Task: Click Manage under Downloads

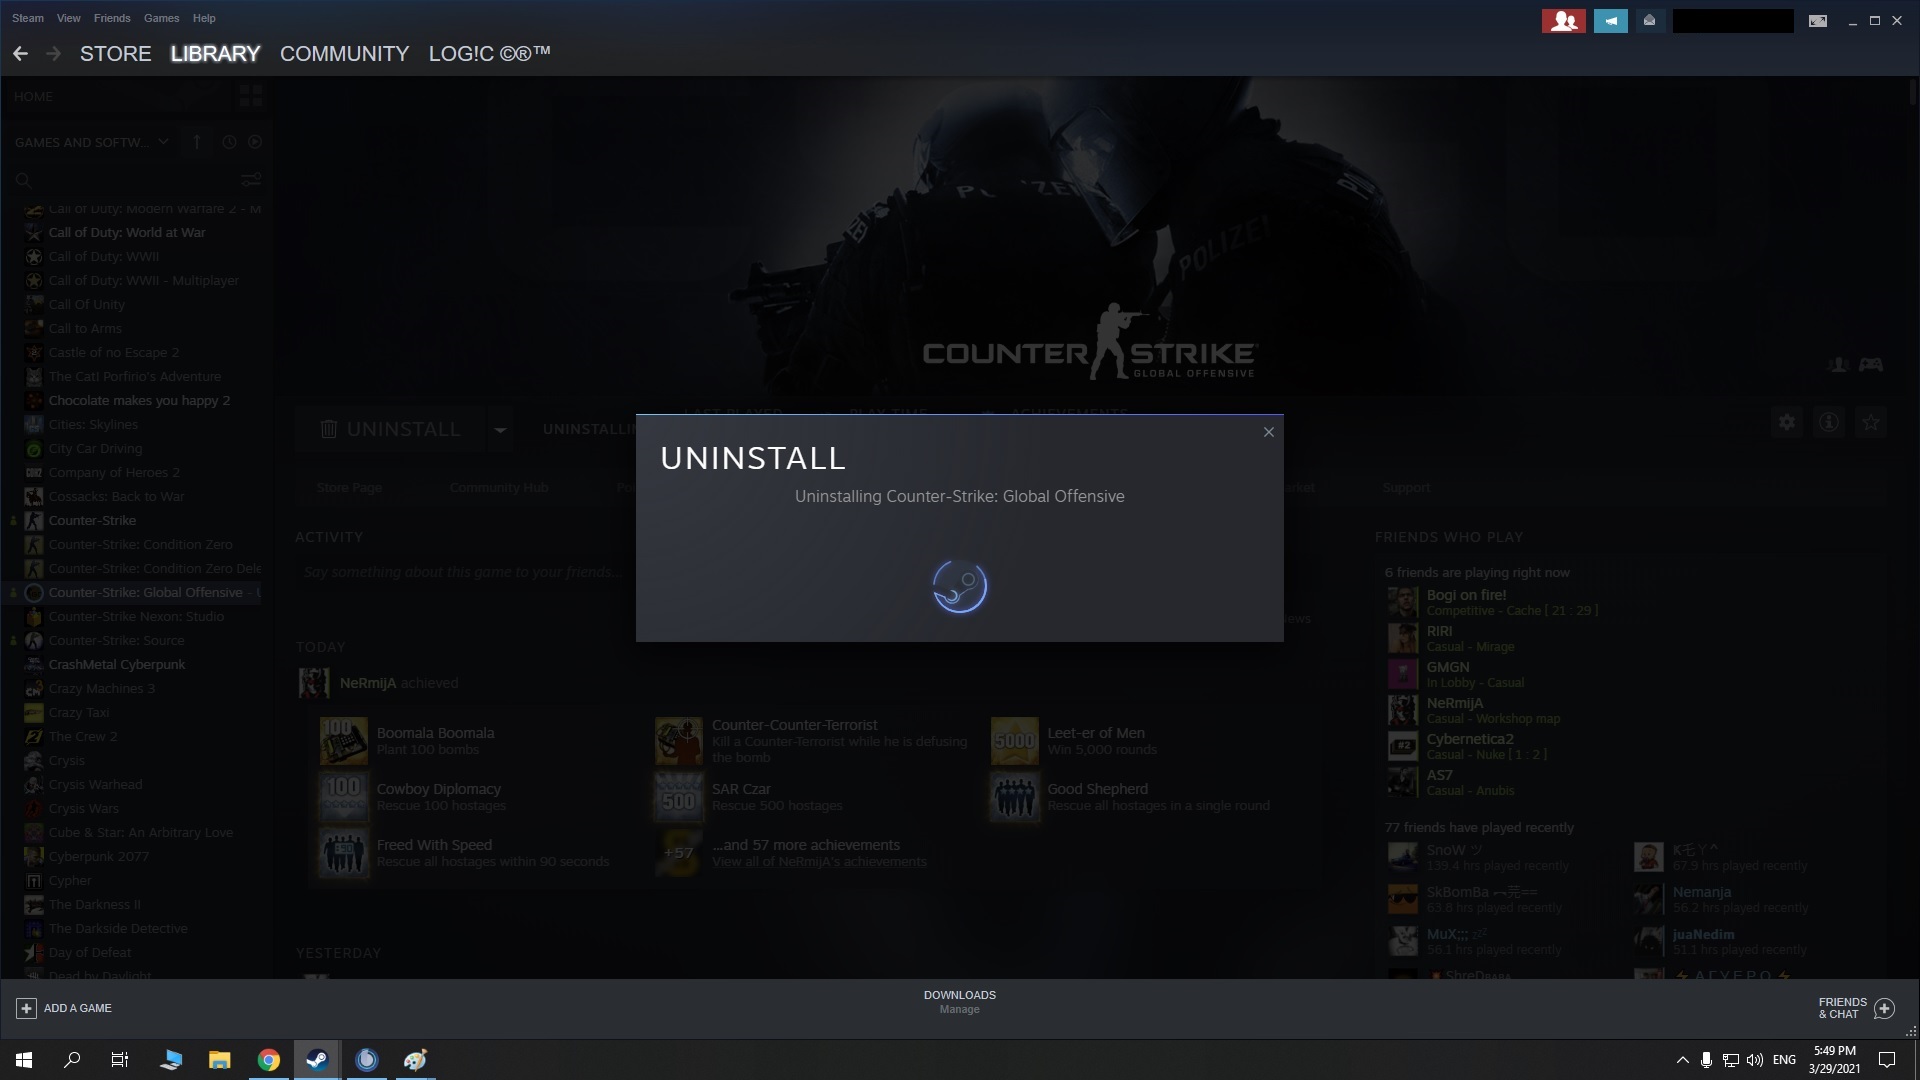Action: click(959, 1009)
